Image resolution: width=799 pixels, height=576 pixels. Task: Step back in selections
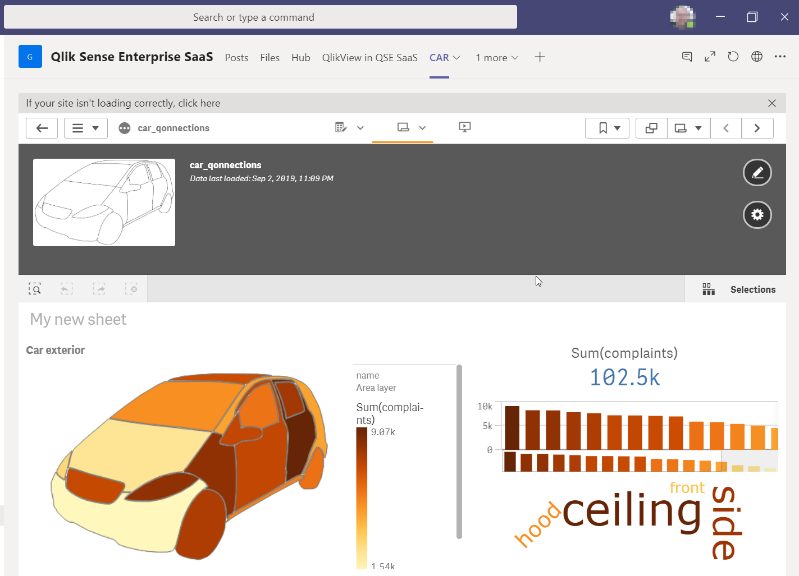click(67, 290)
